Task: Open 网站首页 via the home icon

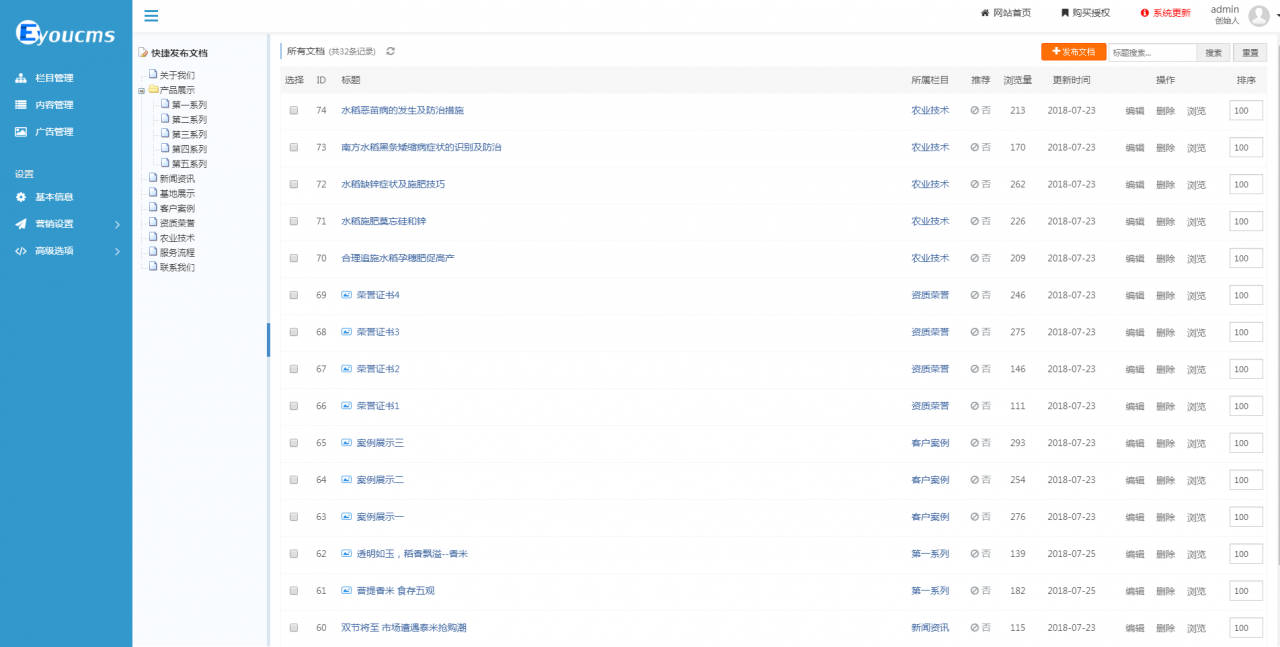Action: tap(985, 13)
